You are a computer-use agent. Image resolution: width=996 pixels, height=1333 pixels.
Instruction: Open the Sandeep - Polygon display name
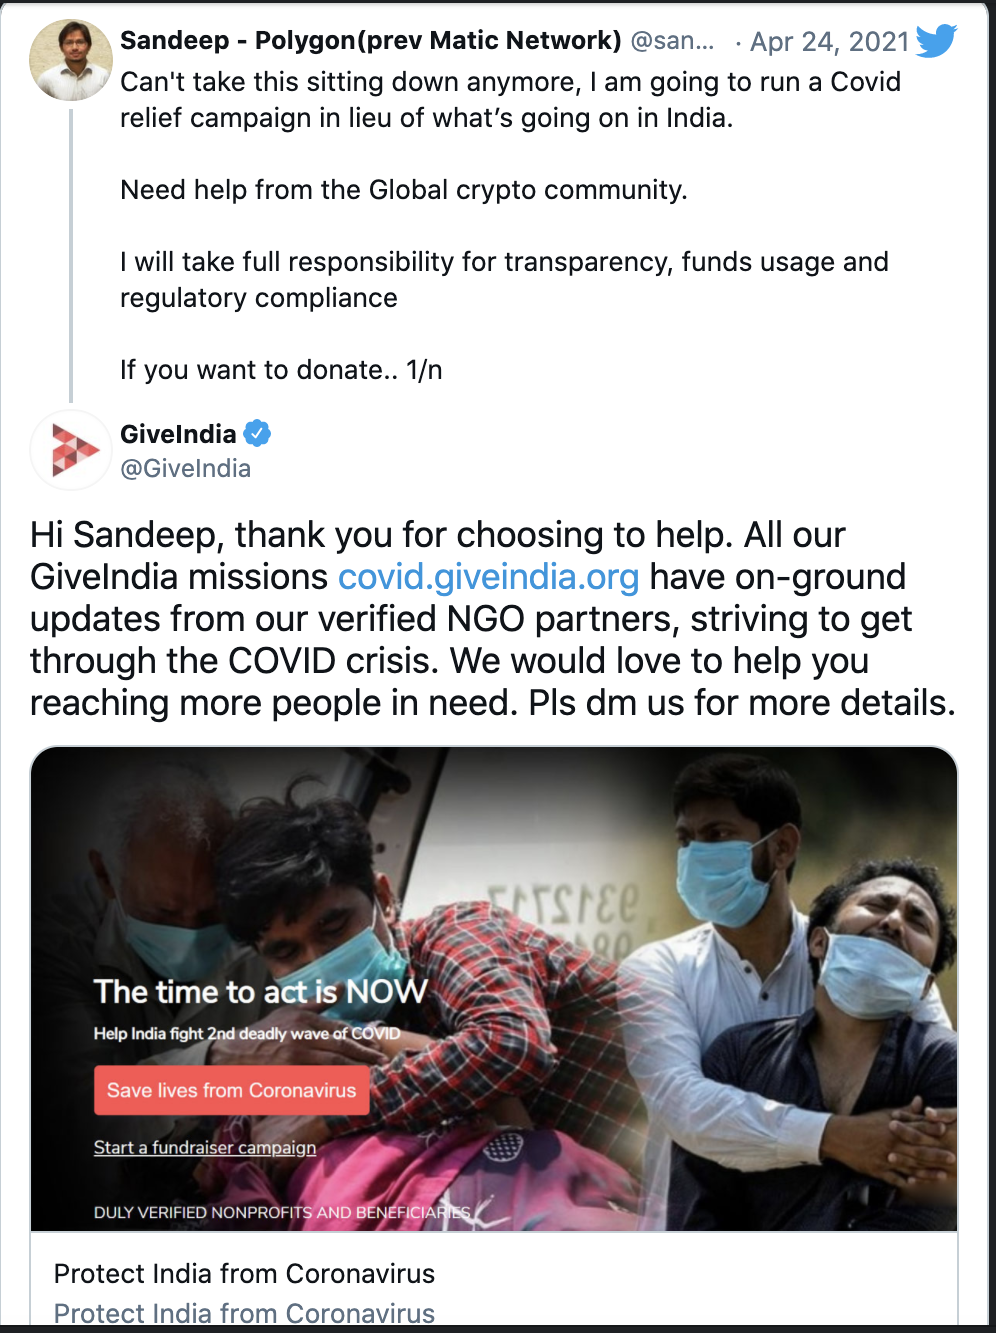coord(370,41)
